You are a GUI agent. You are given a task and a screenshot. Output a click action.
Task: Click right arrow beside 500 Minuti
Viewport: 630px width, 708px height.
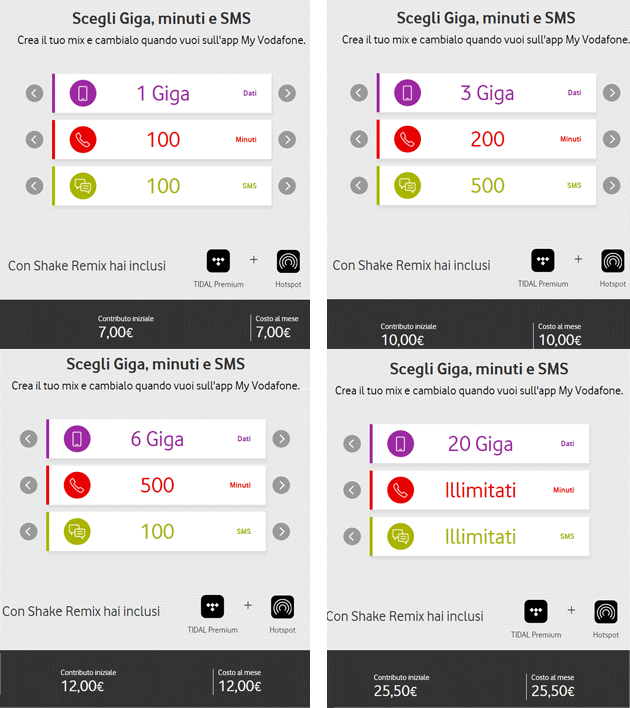281,485
